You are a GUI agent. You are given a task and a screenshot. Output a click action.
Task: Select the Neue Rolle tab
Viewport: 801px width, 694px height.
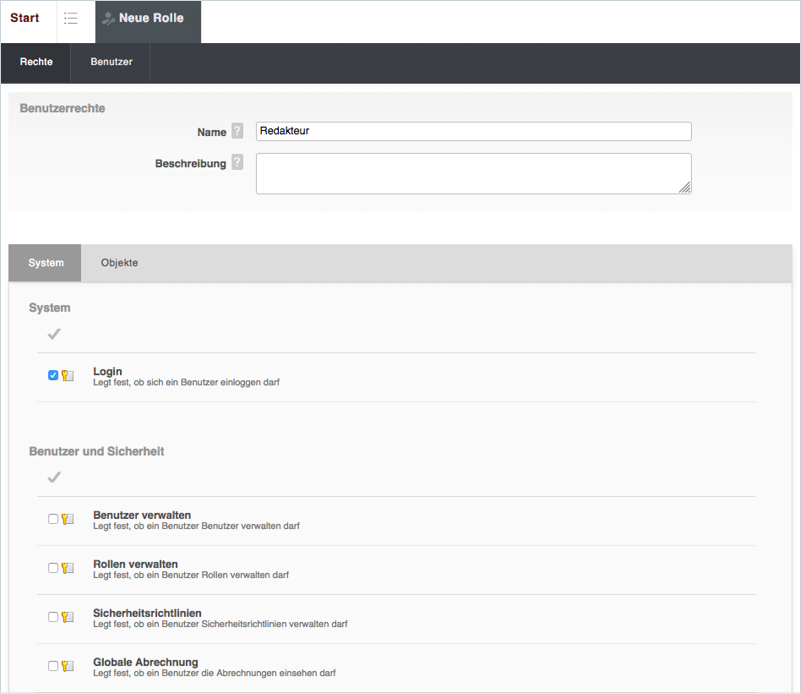pyautogui.click(x=149, y=19)
